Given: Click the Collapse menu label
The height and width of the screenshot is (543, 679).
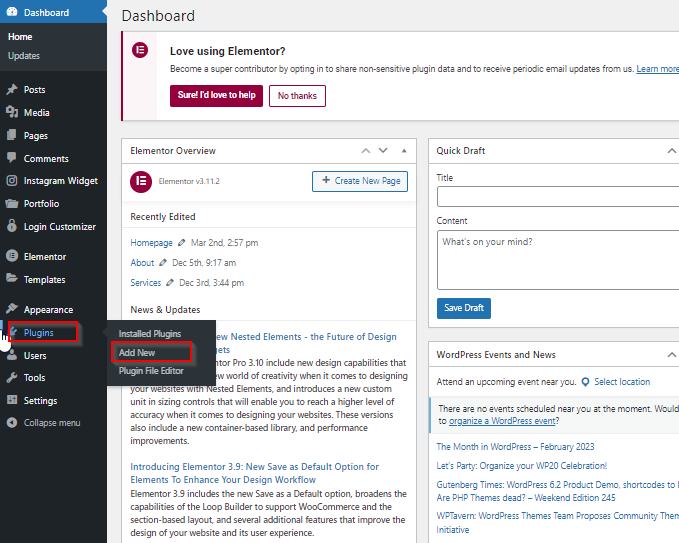Looking at the screenshot, I should (x=52, y=423).
